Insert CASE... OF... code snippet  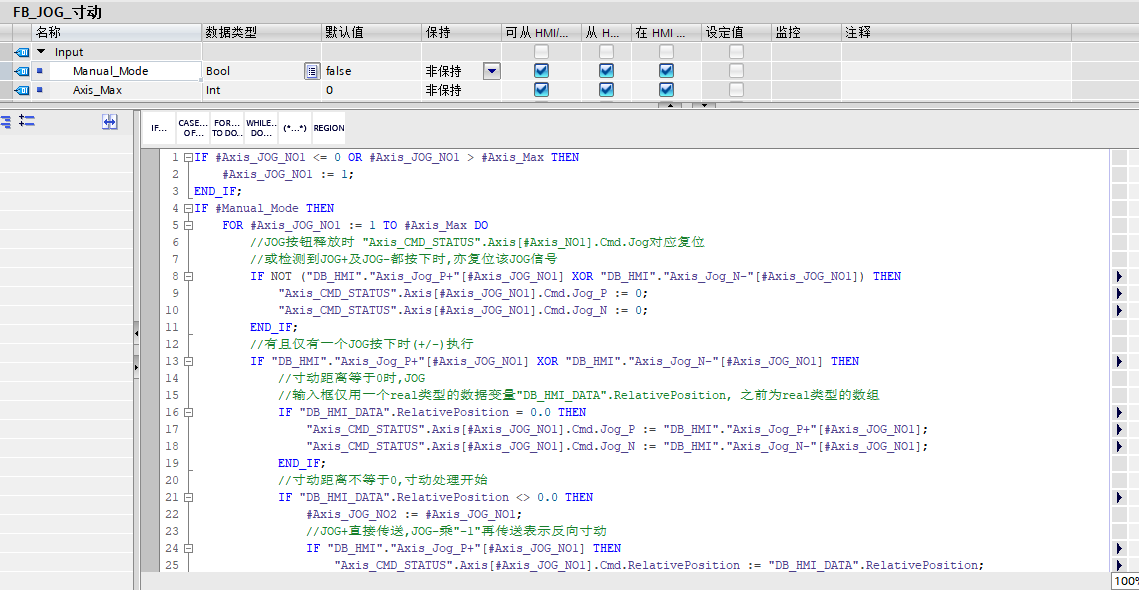(192, 128)
